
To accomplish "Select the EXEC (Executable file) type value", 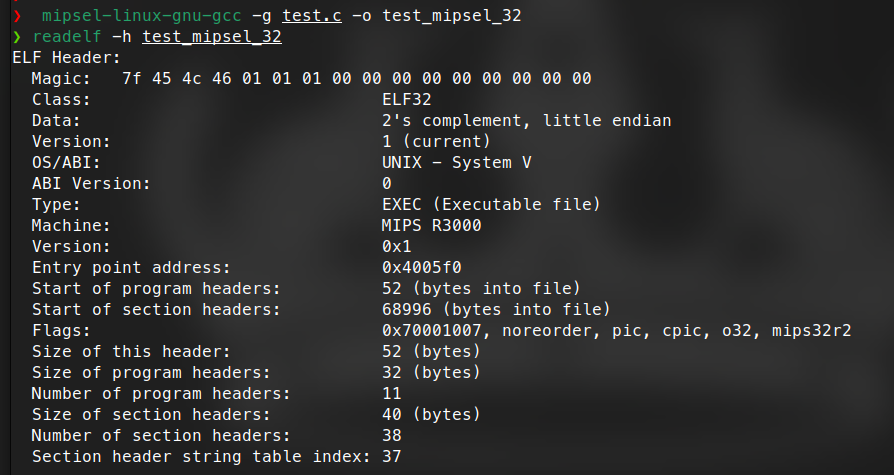I will click(491, 205).
